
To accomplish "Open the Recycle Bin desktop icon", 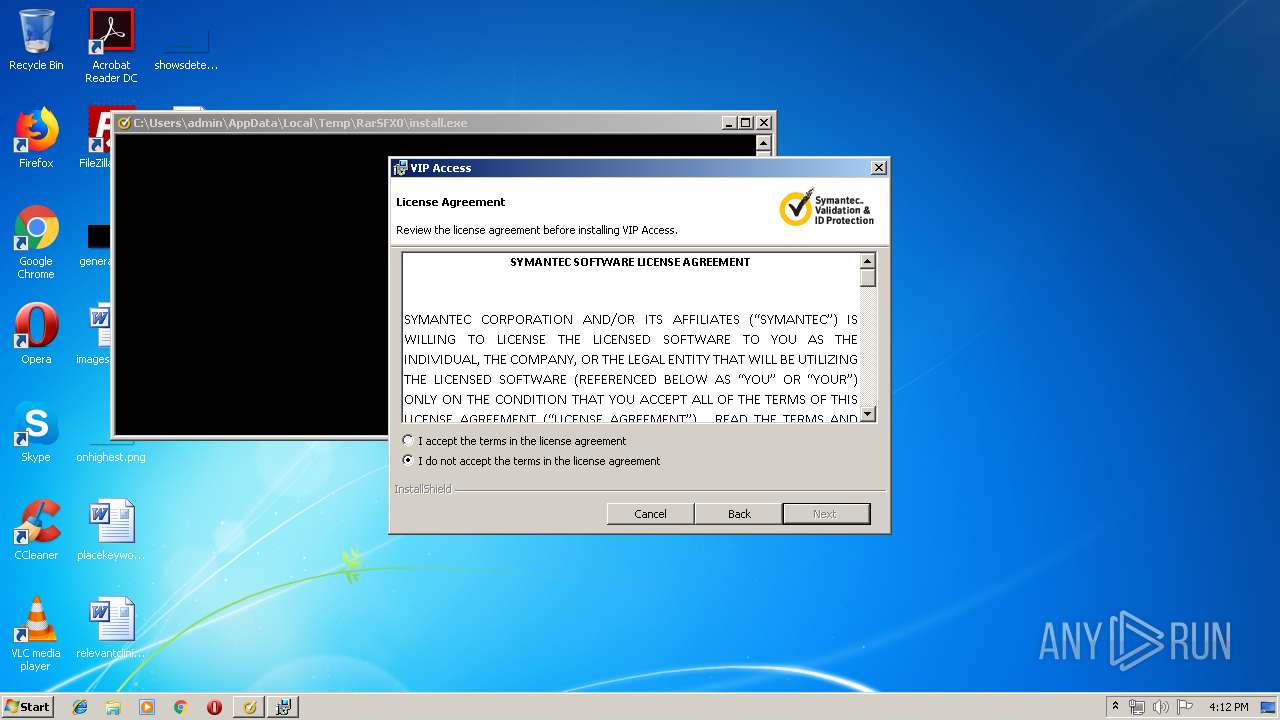I will click(36, 40).
